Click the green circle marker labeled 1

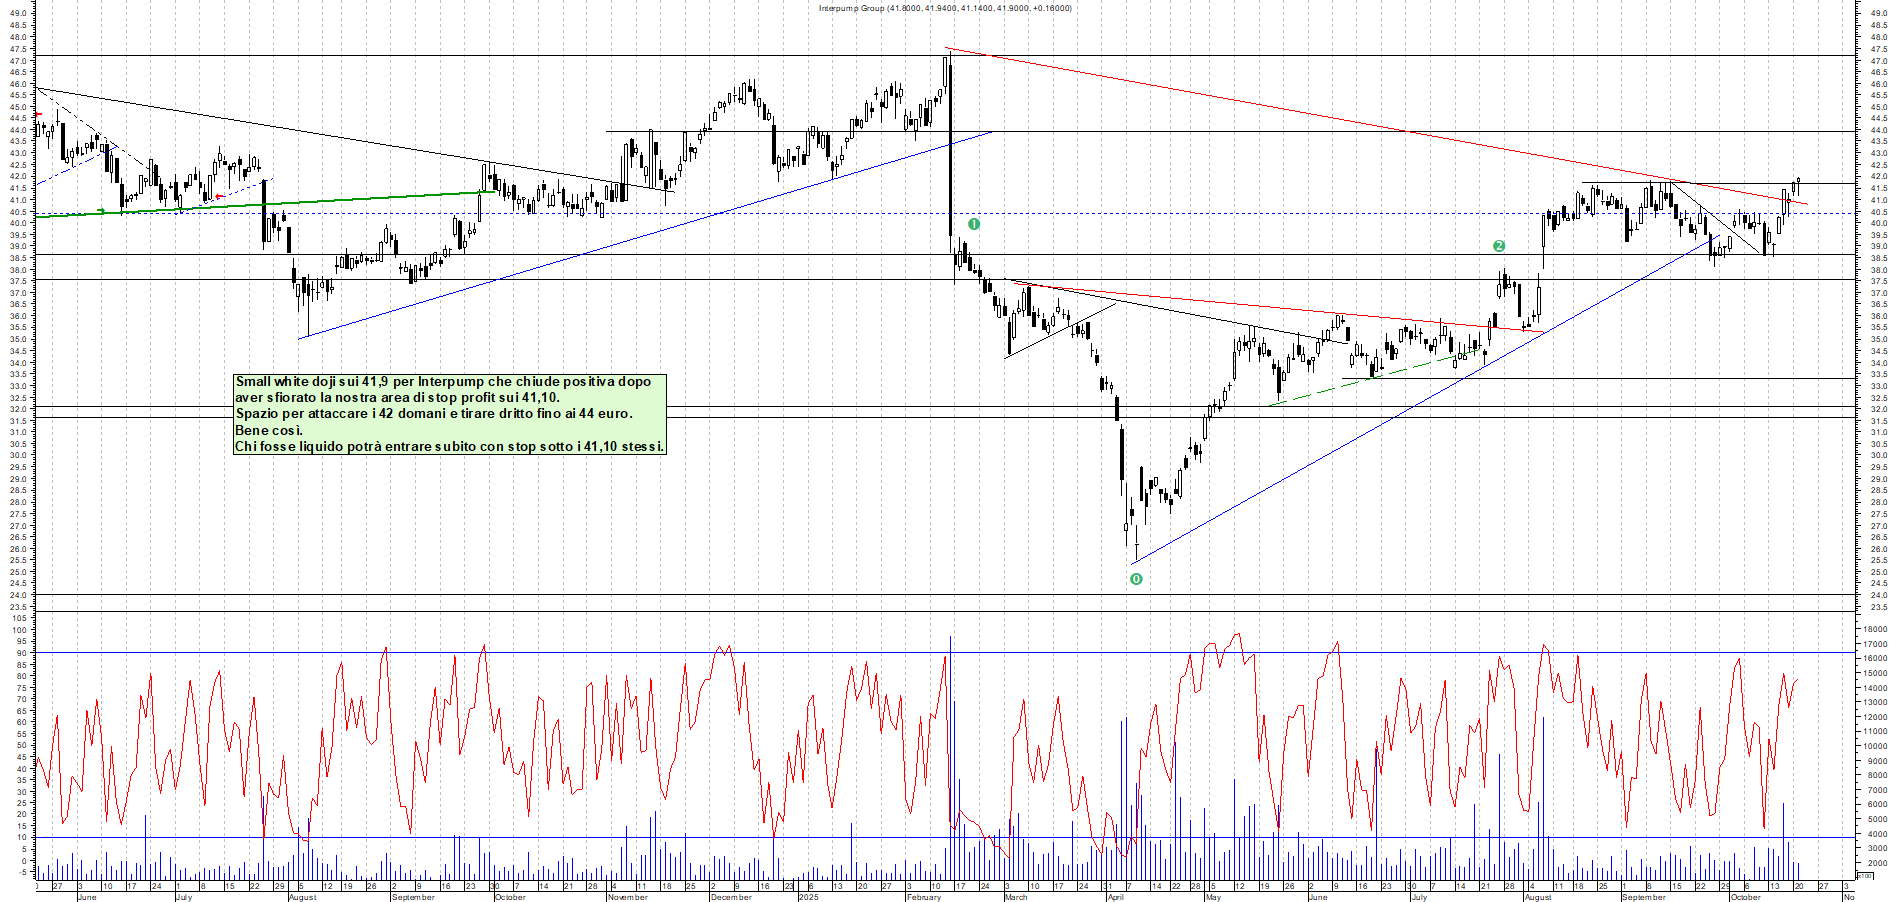(974, 224)
